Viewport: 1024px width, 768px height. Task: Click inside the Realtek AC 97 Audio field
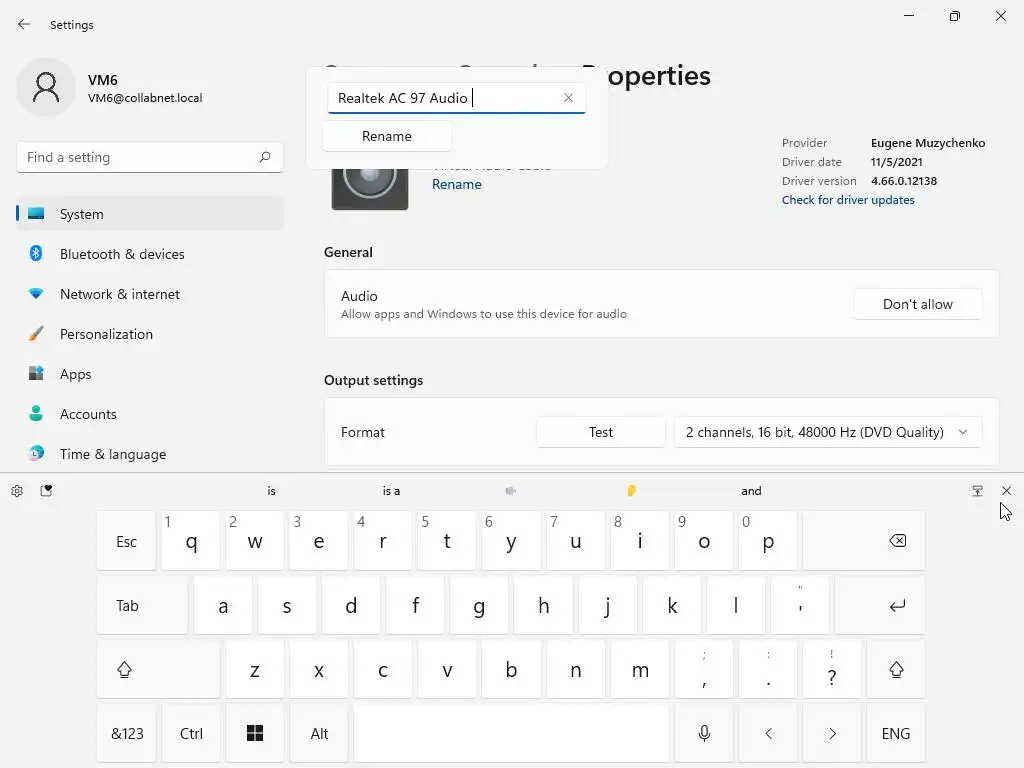pyautogui.click(x=456, y=98)
